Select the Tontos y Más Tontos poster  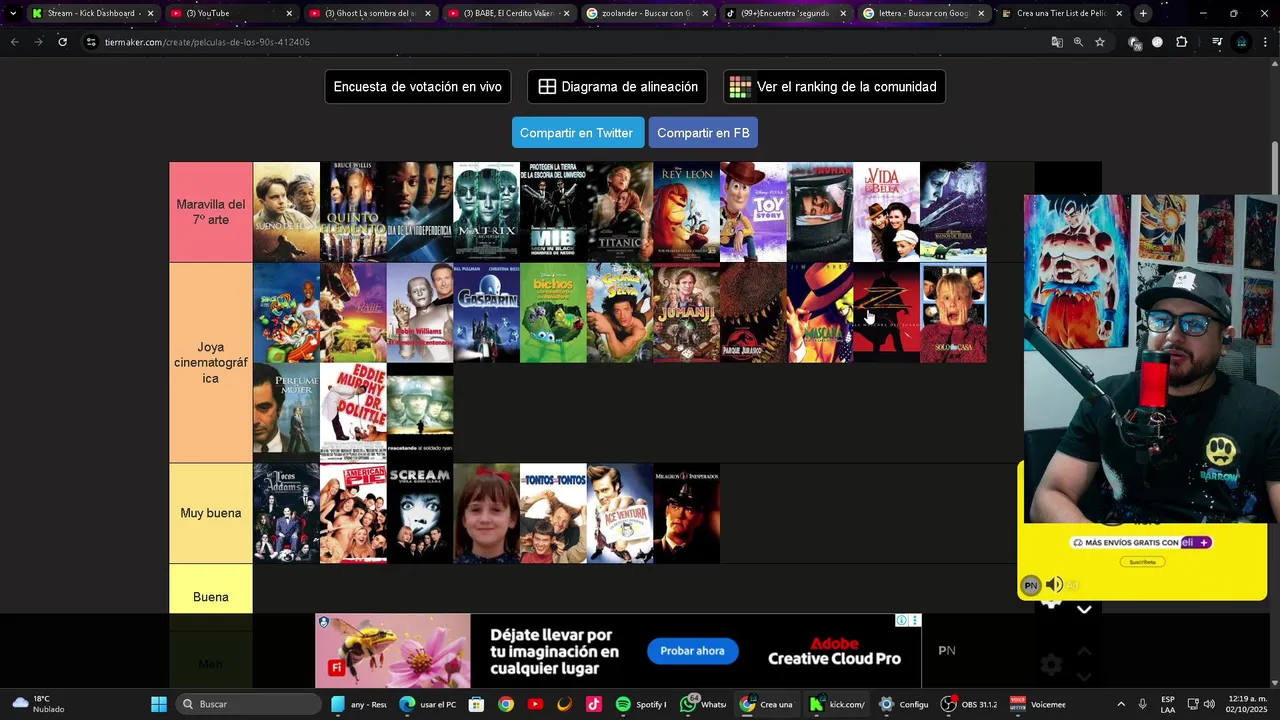[x=553, y=513]
